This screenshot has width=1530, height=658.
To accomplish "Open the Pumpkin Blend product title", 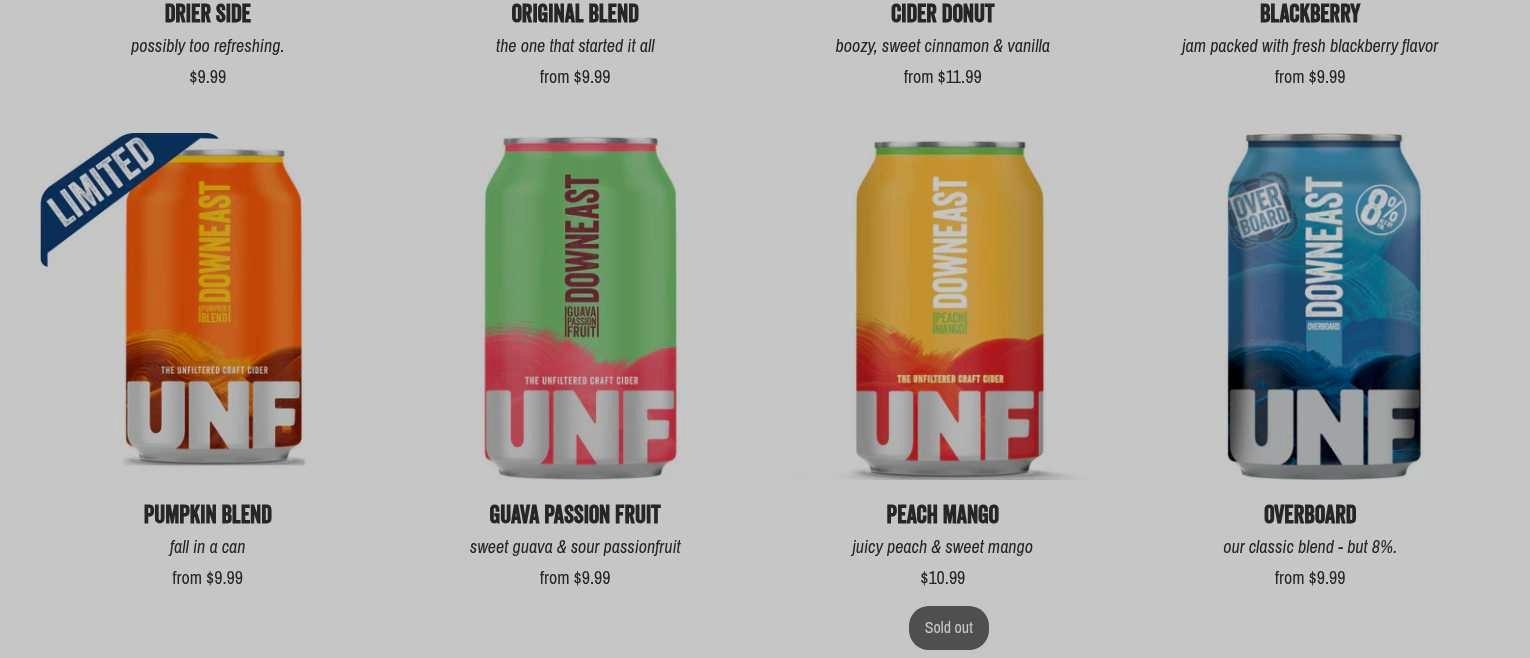I will [x=208, y=515].
